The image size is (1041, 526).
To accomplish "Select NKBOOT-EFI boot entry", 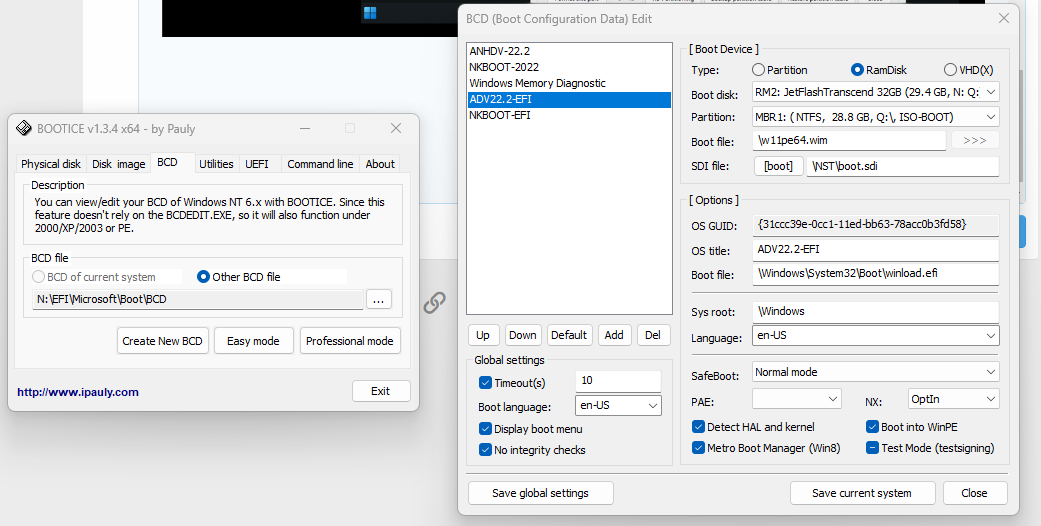I will (x=569, y=115).
